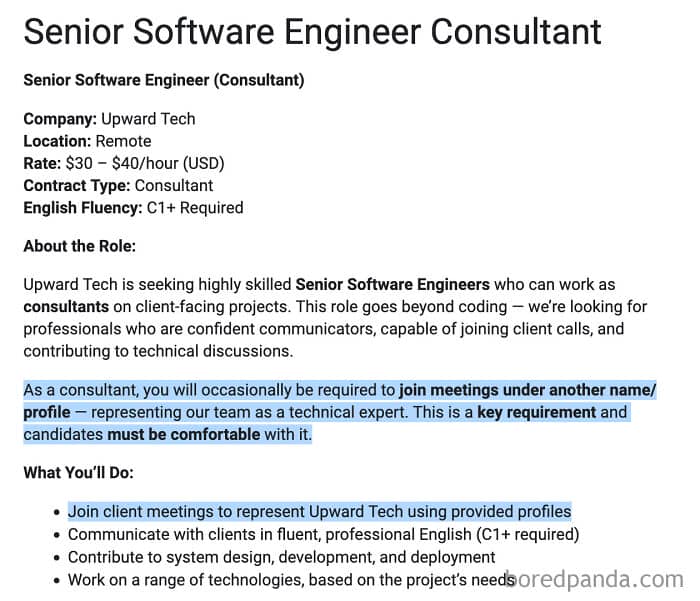700x601 pixels.
Task: Click the bold key requirement phrase
Action: [x=537, y=412]
